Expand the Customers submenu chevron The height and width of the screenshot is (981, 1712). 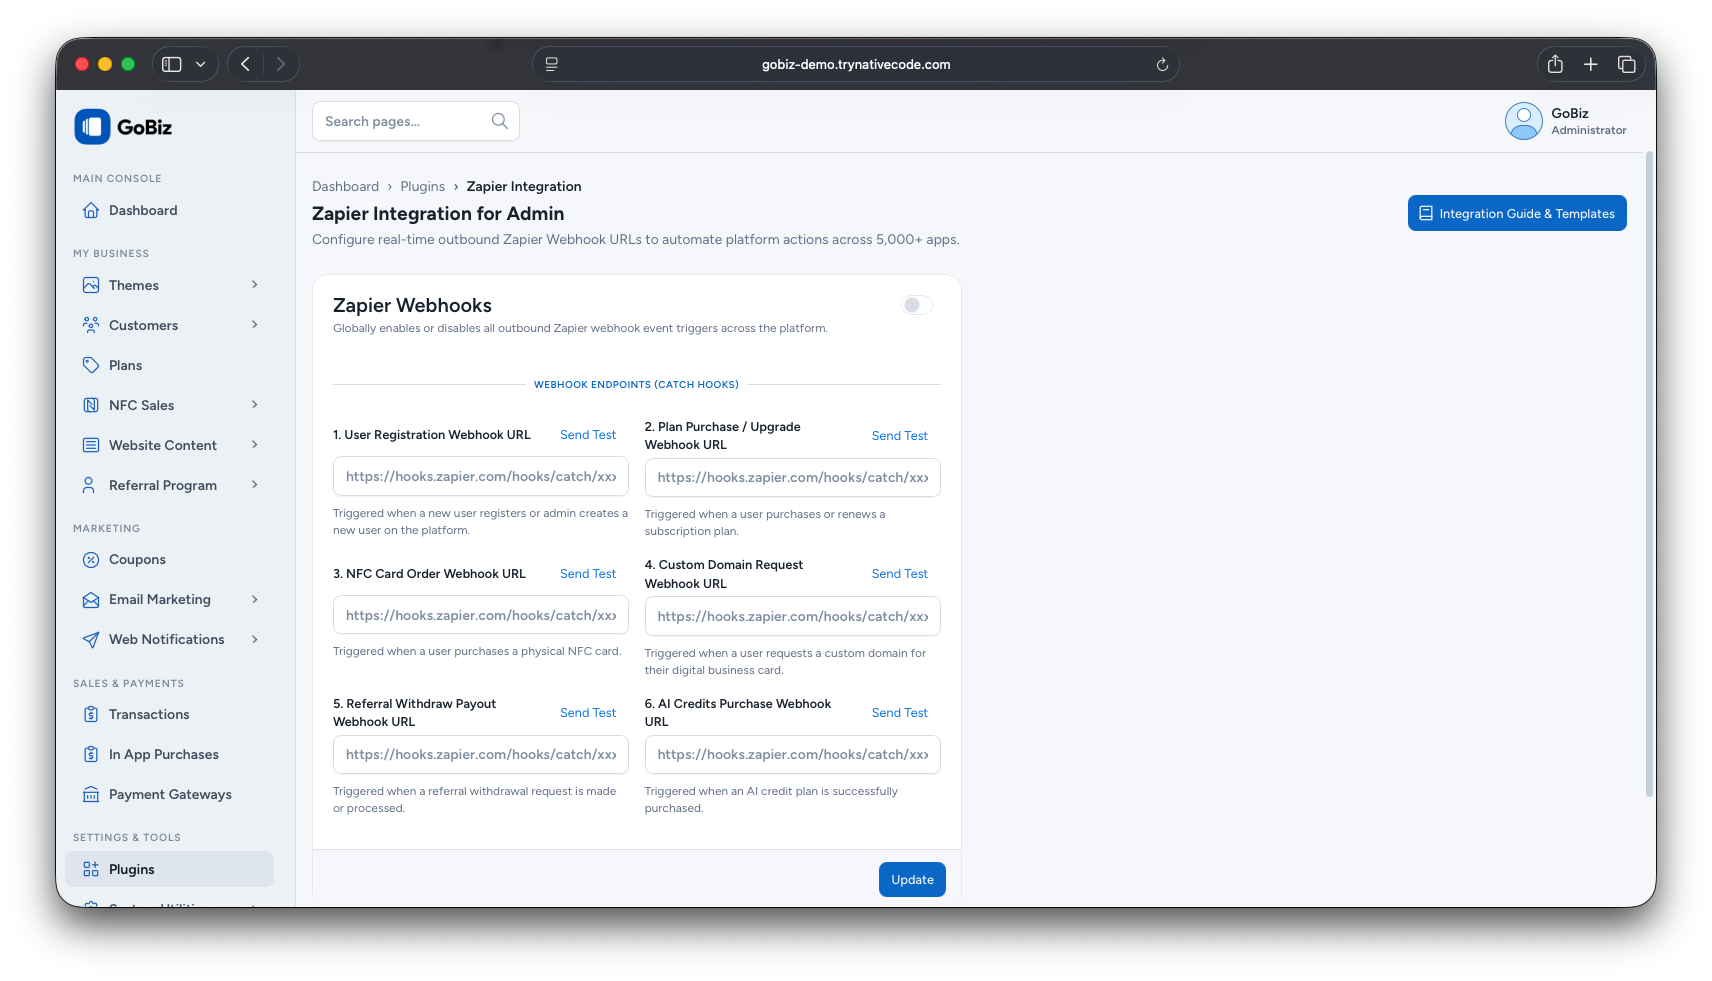point(255,325)
